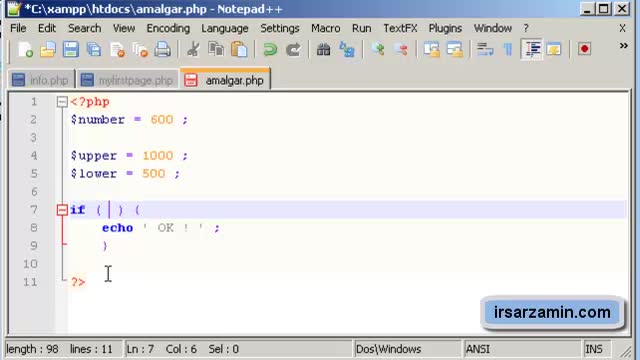Screen dimensions: 640x360
Task: Click the Zoom In toolbar icon
Action: [x=378, y=49]
